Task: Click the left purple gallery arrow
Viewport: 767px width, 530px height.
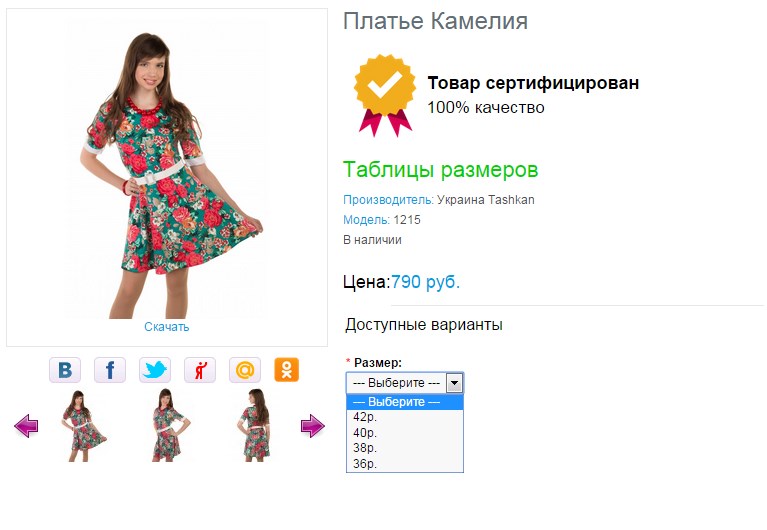Action: click(x=26, y=426)
